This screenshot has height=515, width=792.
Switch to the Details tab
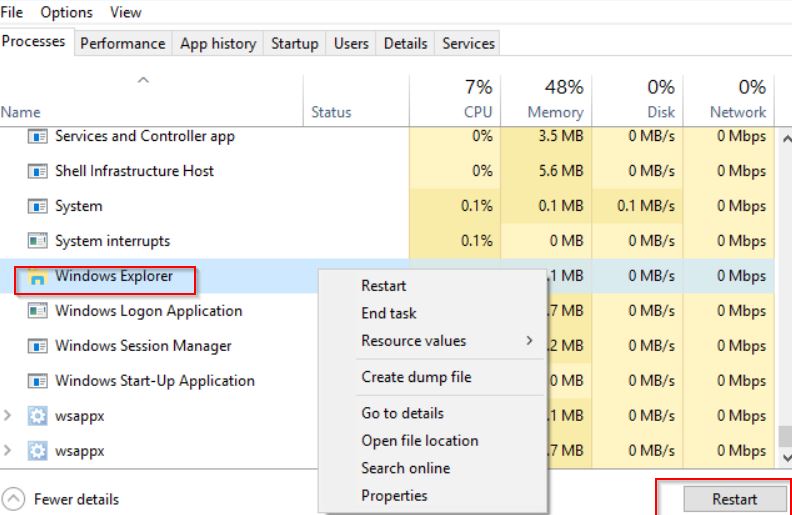(406, 43)
